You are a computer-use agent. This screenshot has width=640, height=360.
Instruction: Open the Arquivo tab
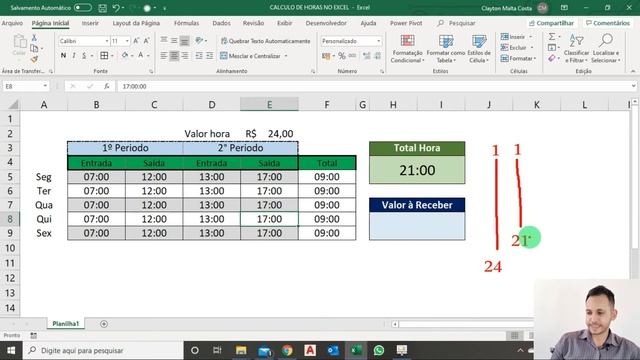point(12,23)
